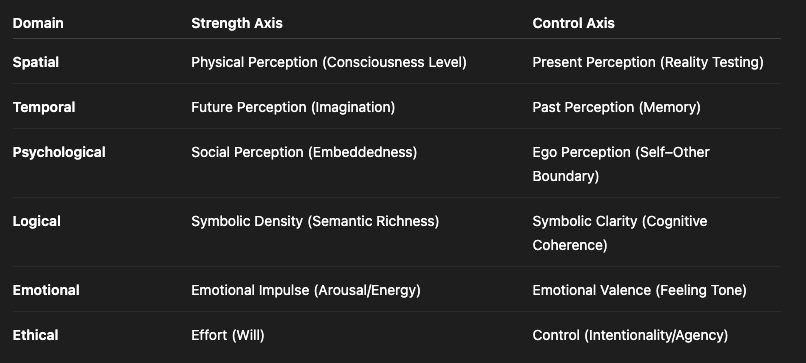Image resolution: width=806 pixels, height=363 pixels.
Task: Click Emotional Impulse (Arousal/Energy) cell
Action: click(x=306, y=291)
